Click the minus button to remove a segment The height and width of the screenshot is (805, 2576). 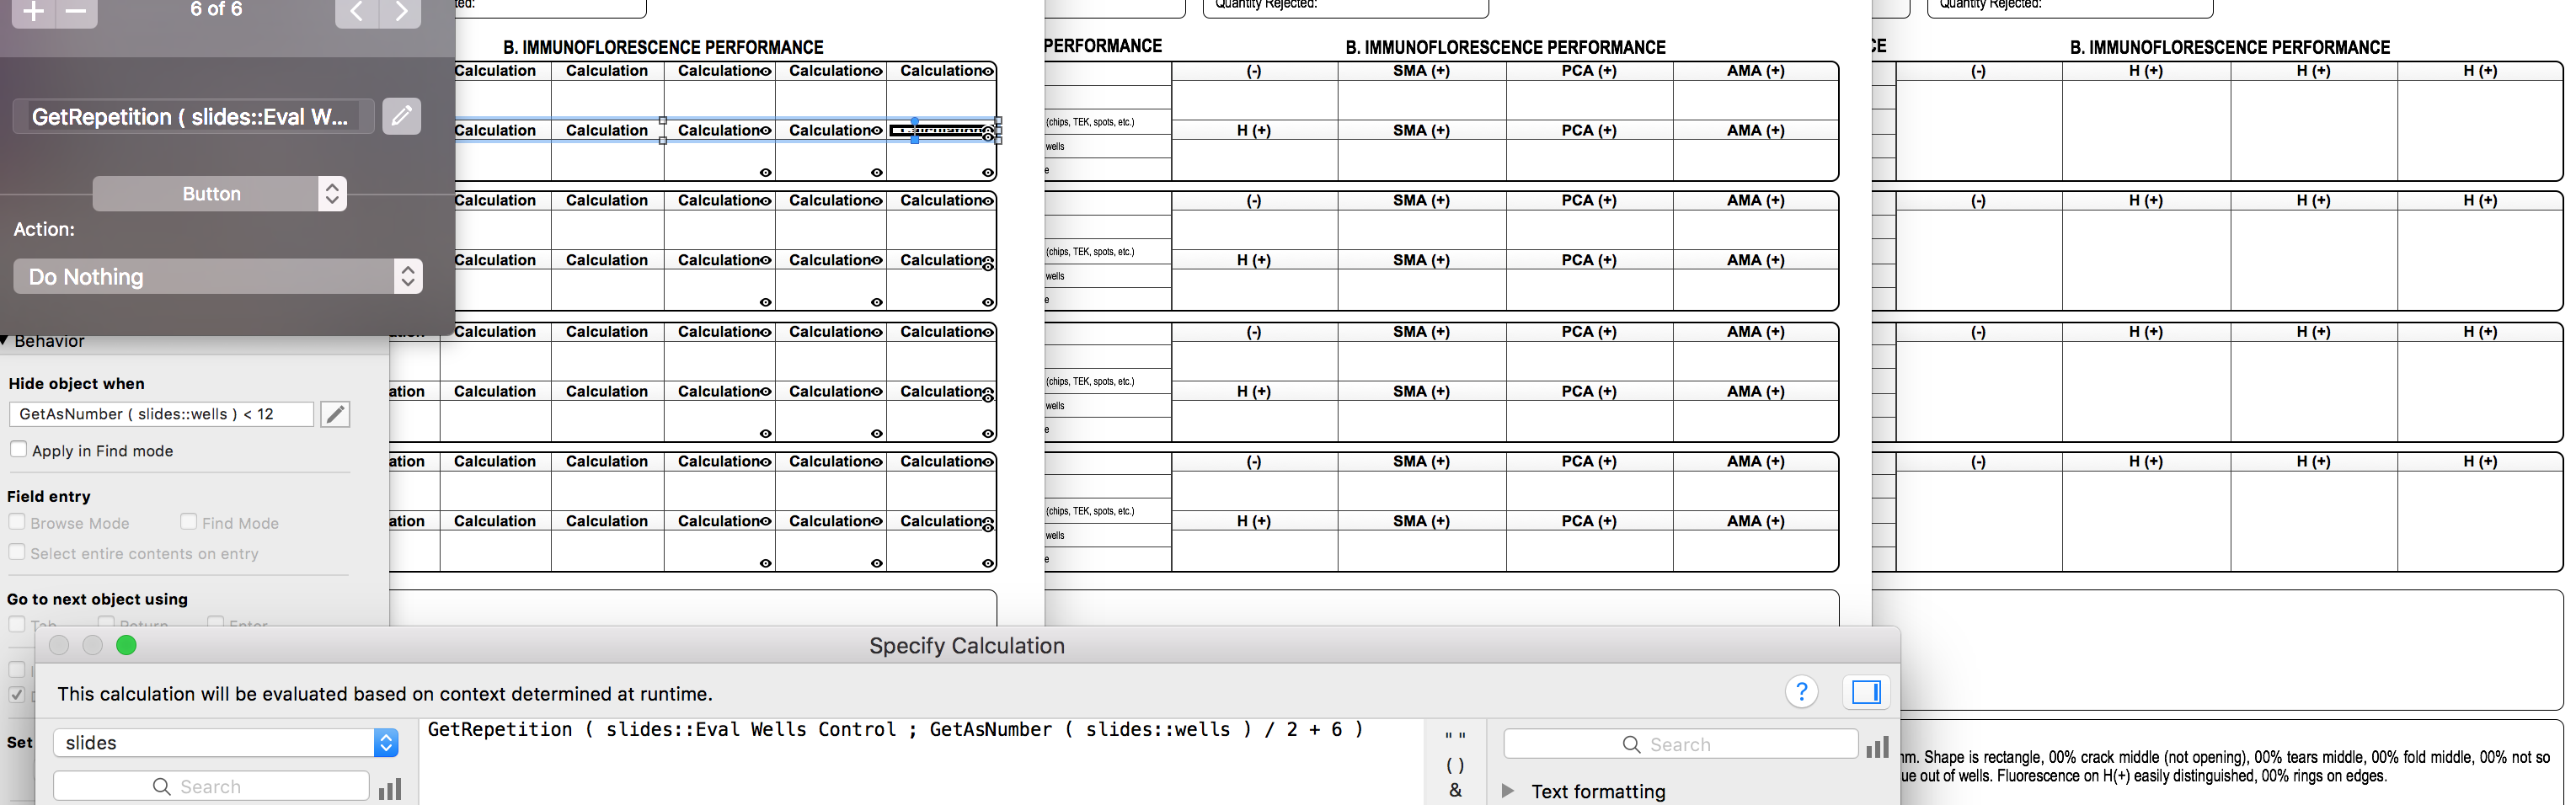(x=76, y=12)
